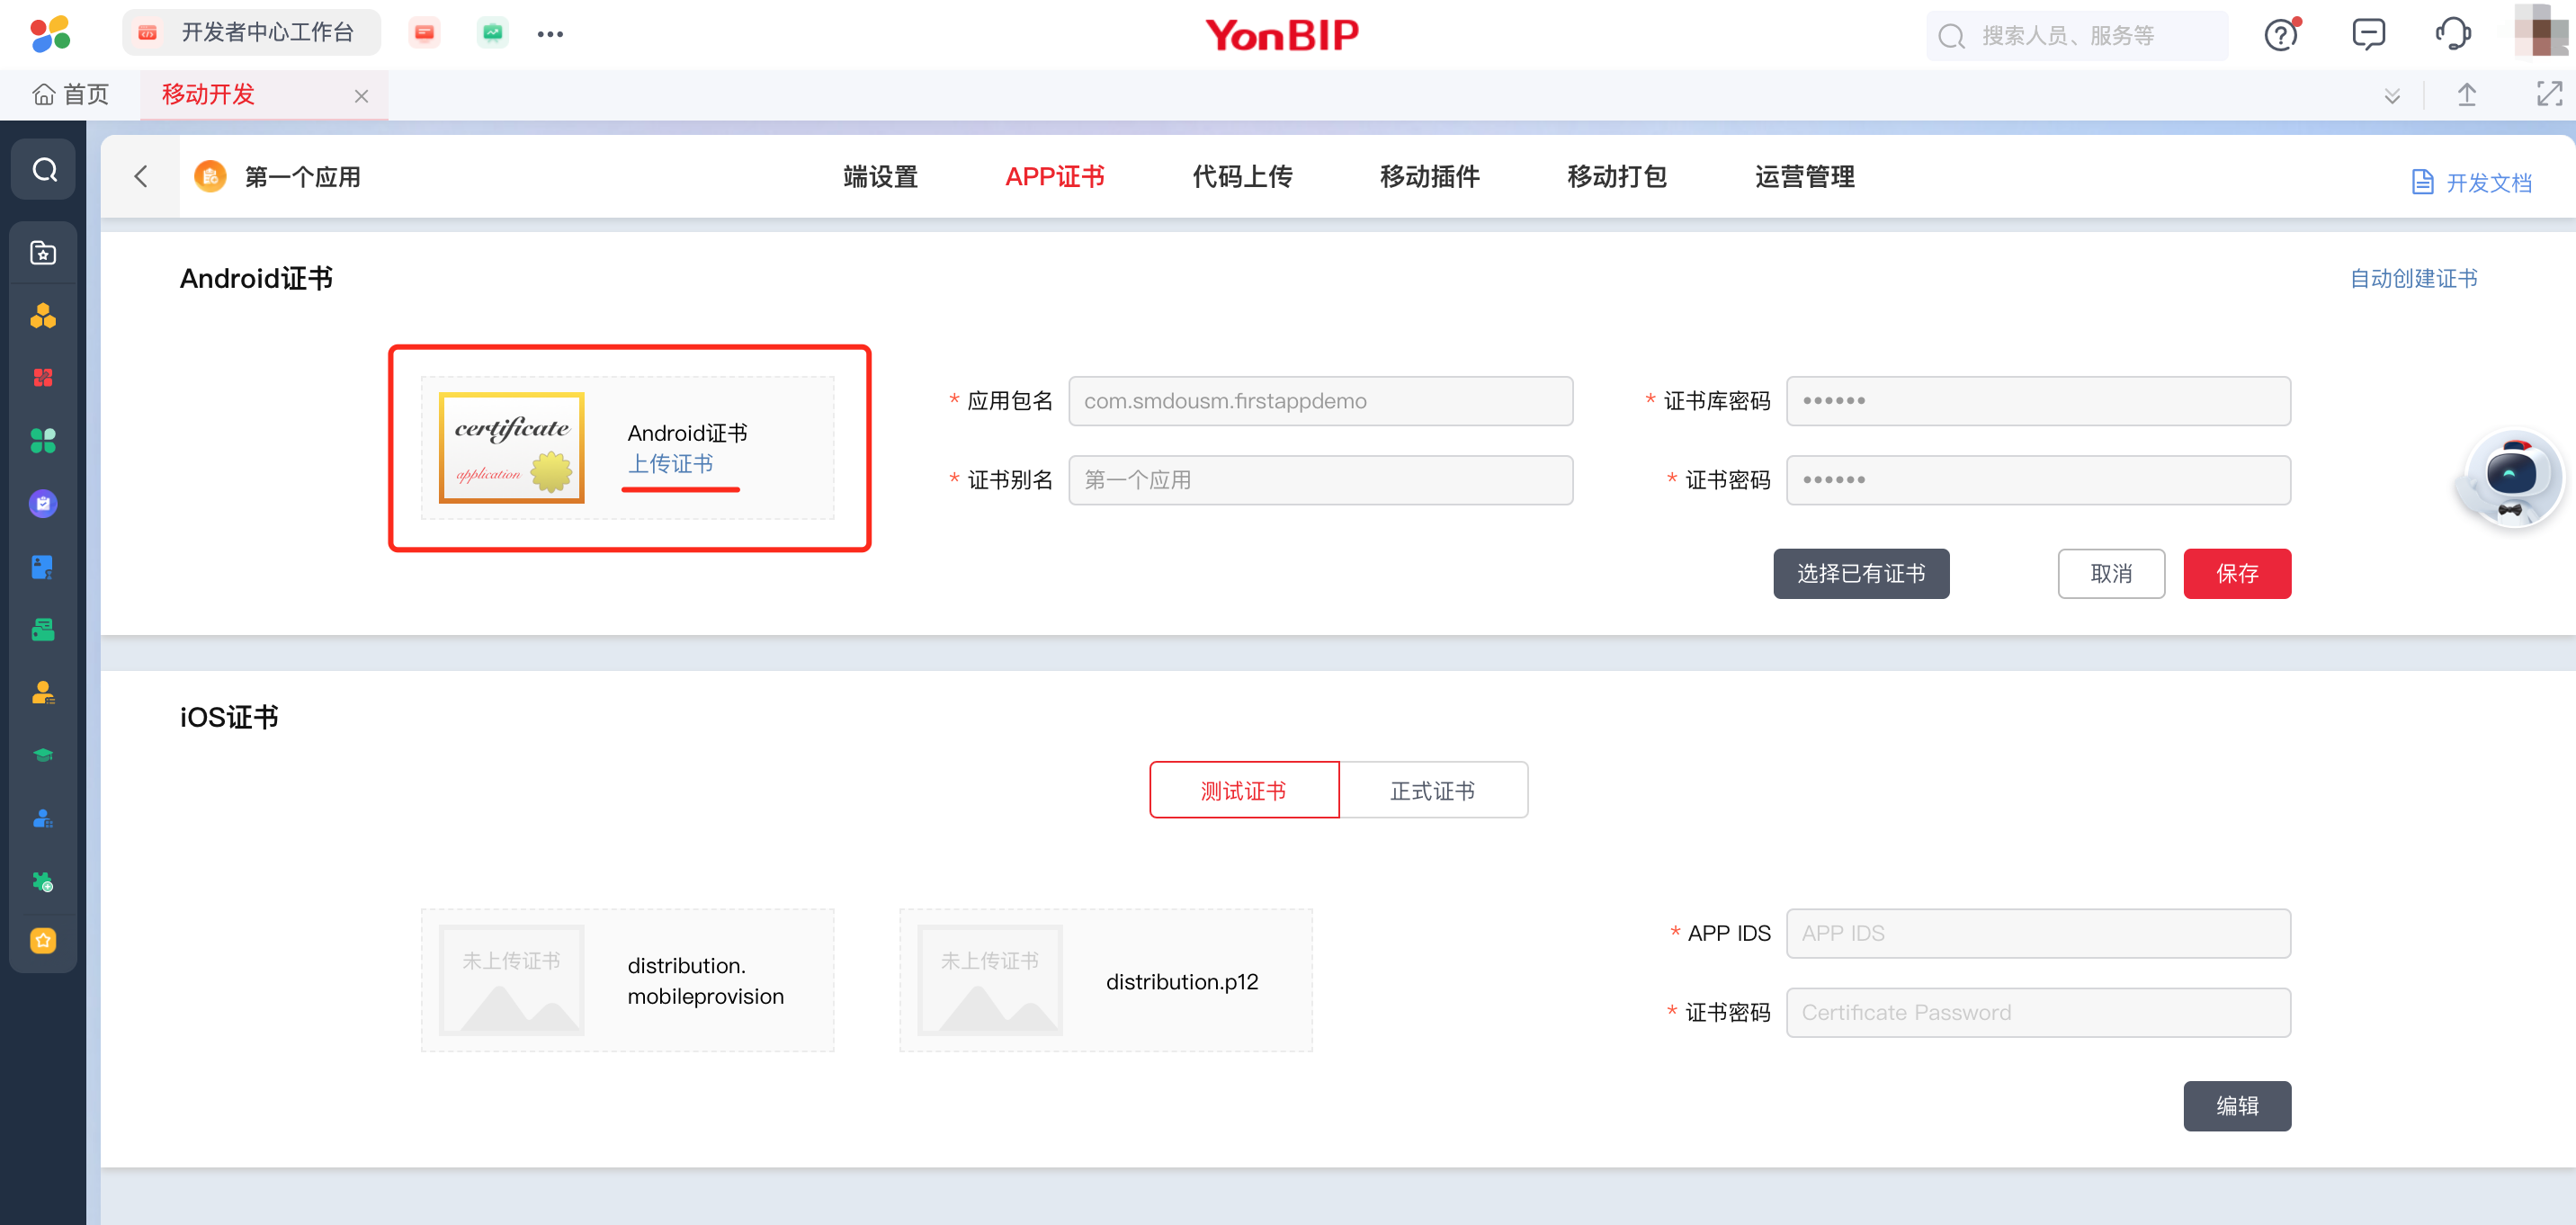
Task: Click the sidebar search icon
Action: pos(44,170)
